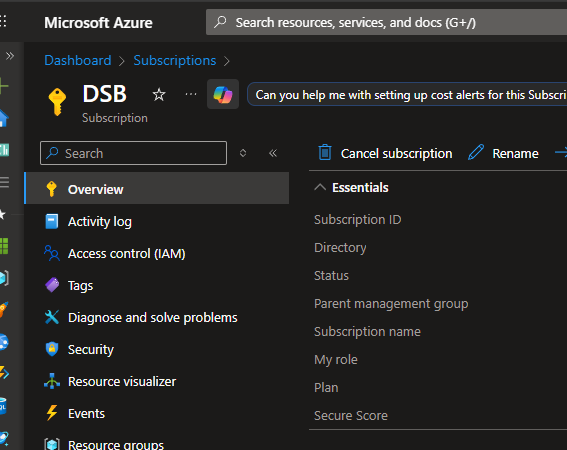Click the Diagnose wrench icon
This screenshot has height=450, width=567.
52,317
